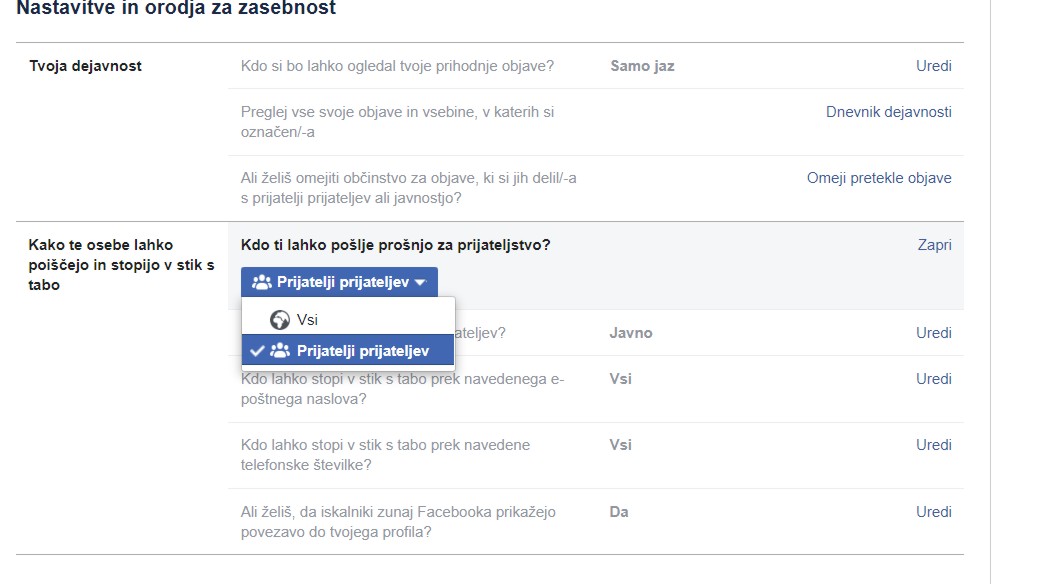This screenshot has width=1037, height=584.
Task: Click the question about viewing your future posts
Action: point(397,66)
